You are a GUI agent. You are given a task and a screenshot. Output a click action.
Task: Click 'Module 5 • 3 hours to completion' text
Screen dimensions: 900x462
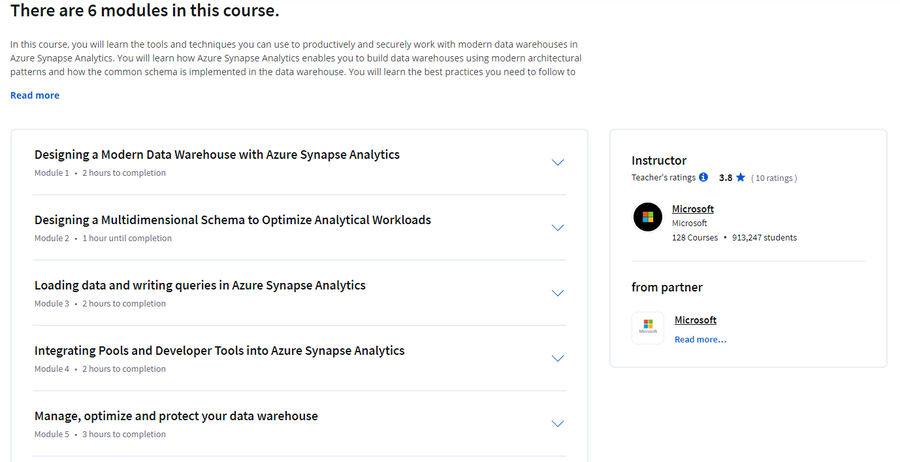click(100, 434)
